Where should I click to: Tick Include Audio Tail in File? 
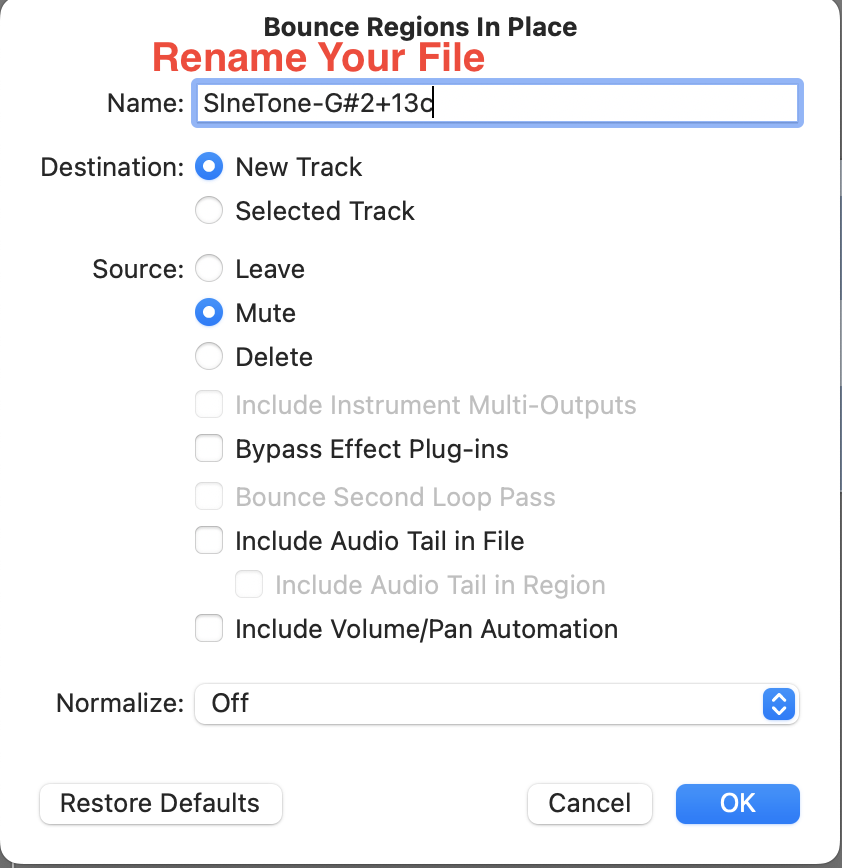209,541
